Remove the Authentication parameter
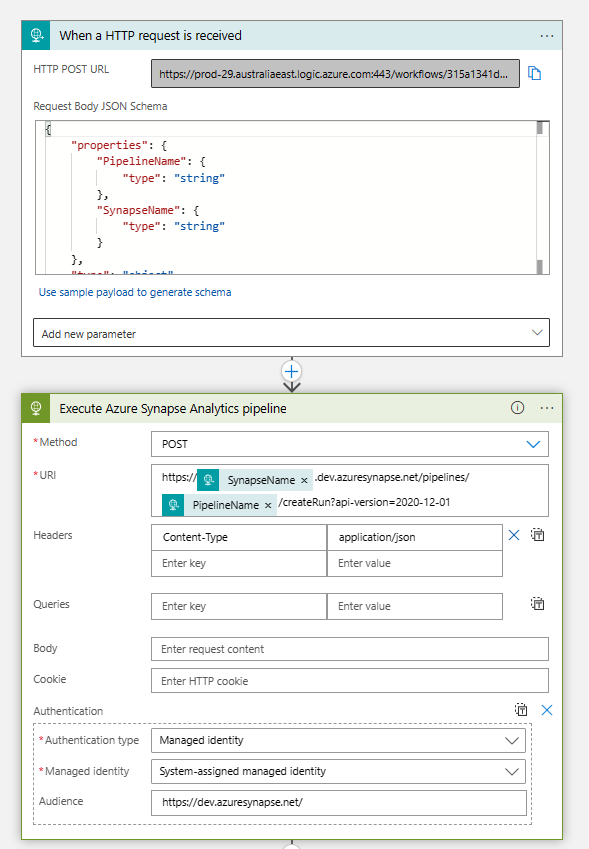Viewport: 589px width, 849px height. [x=547, y=710]
